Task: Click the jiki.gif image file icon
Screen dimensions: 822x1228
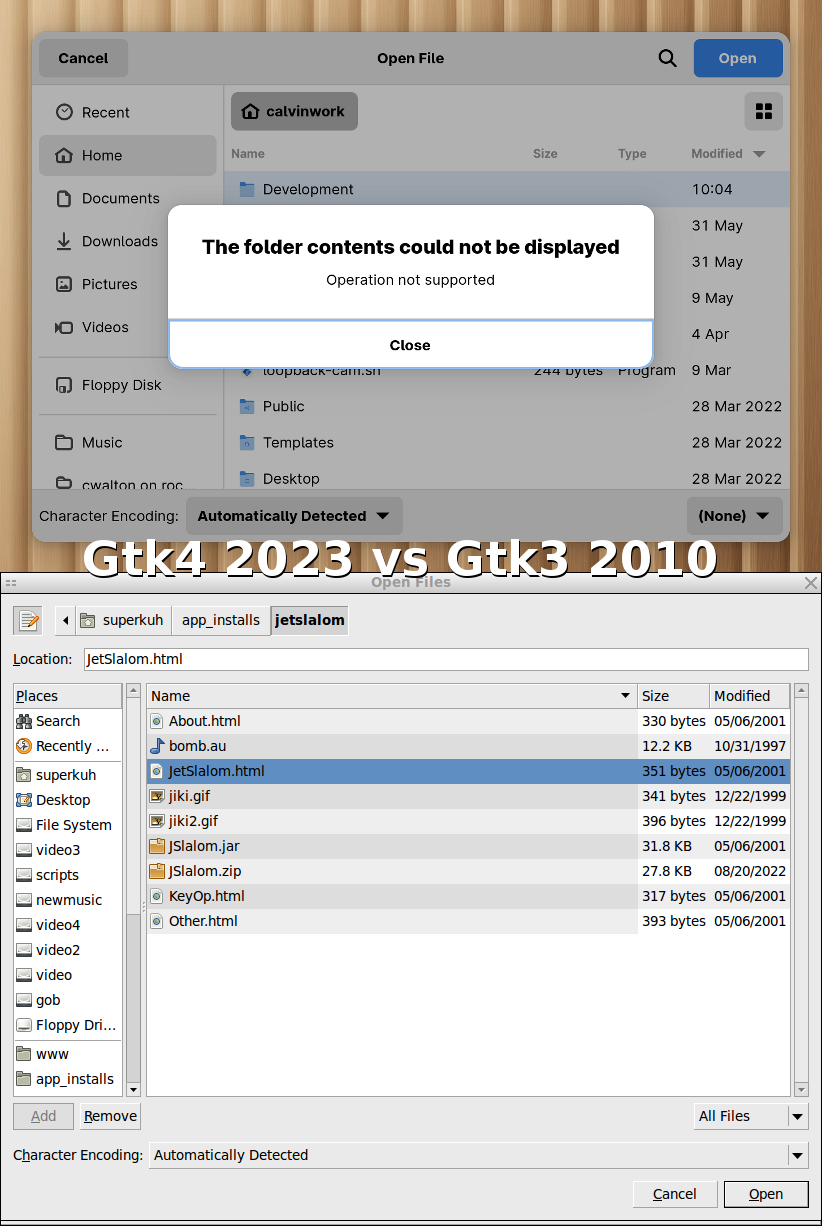Action: point(157,796)
